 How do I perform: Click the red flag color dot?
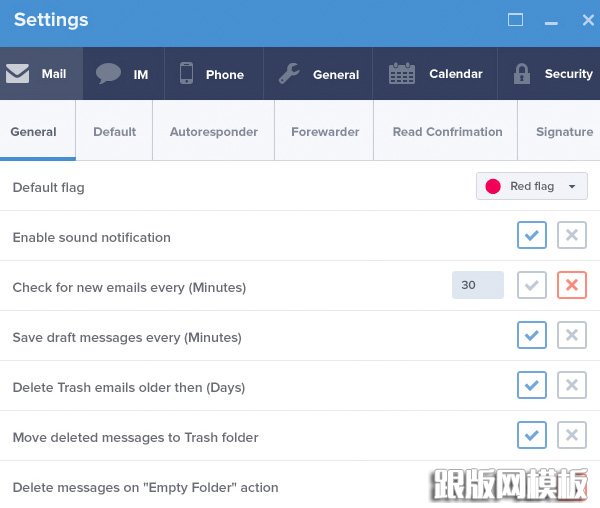pyautogui.click(x=493, y=186)
